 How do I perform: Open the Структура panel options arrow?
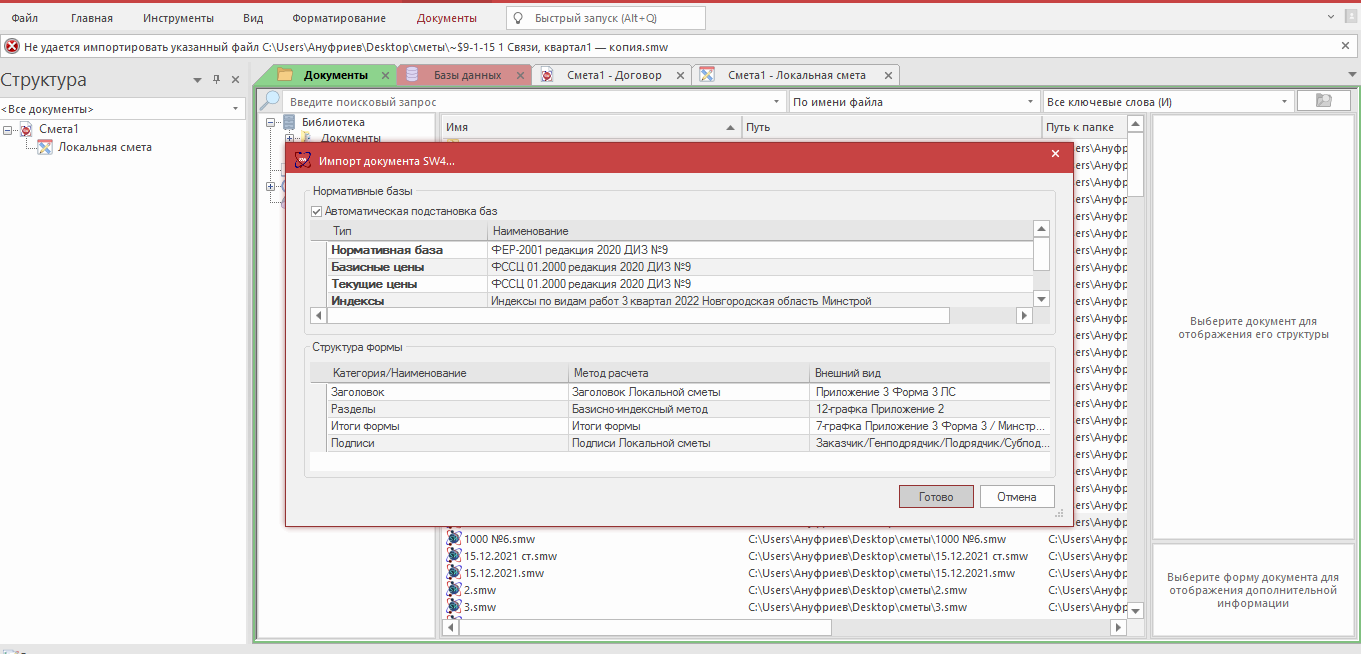click(197, 80)
